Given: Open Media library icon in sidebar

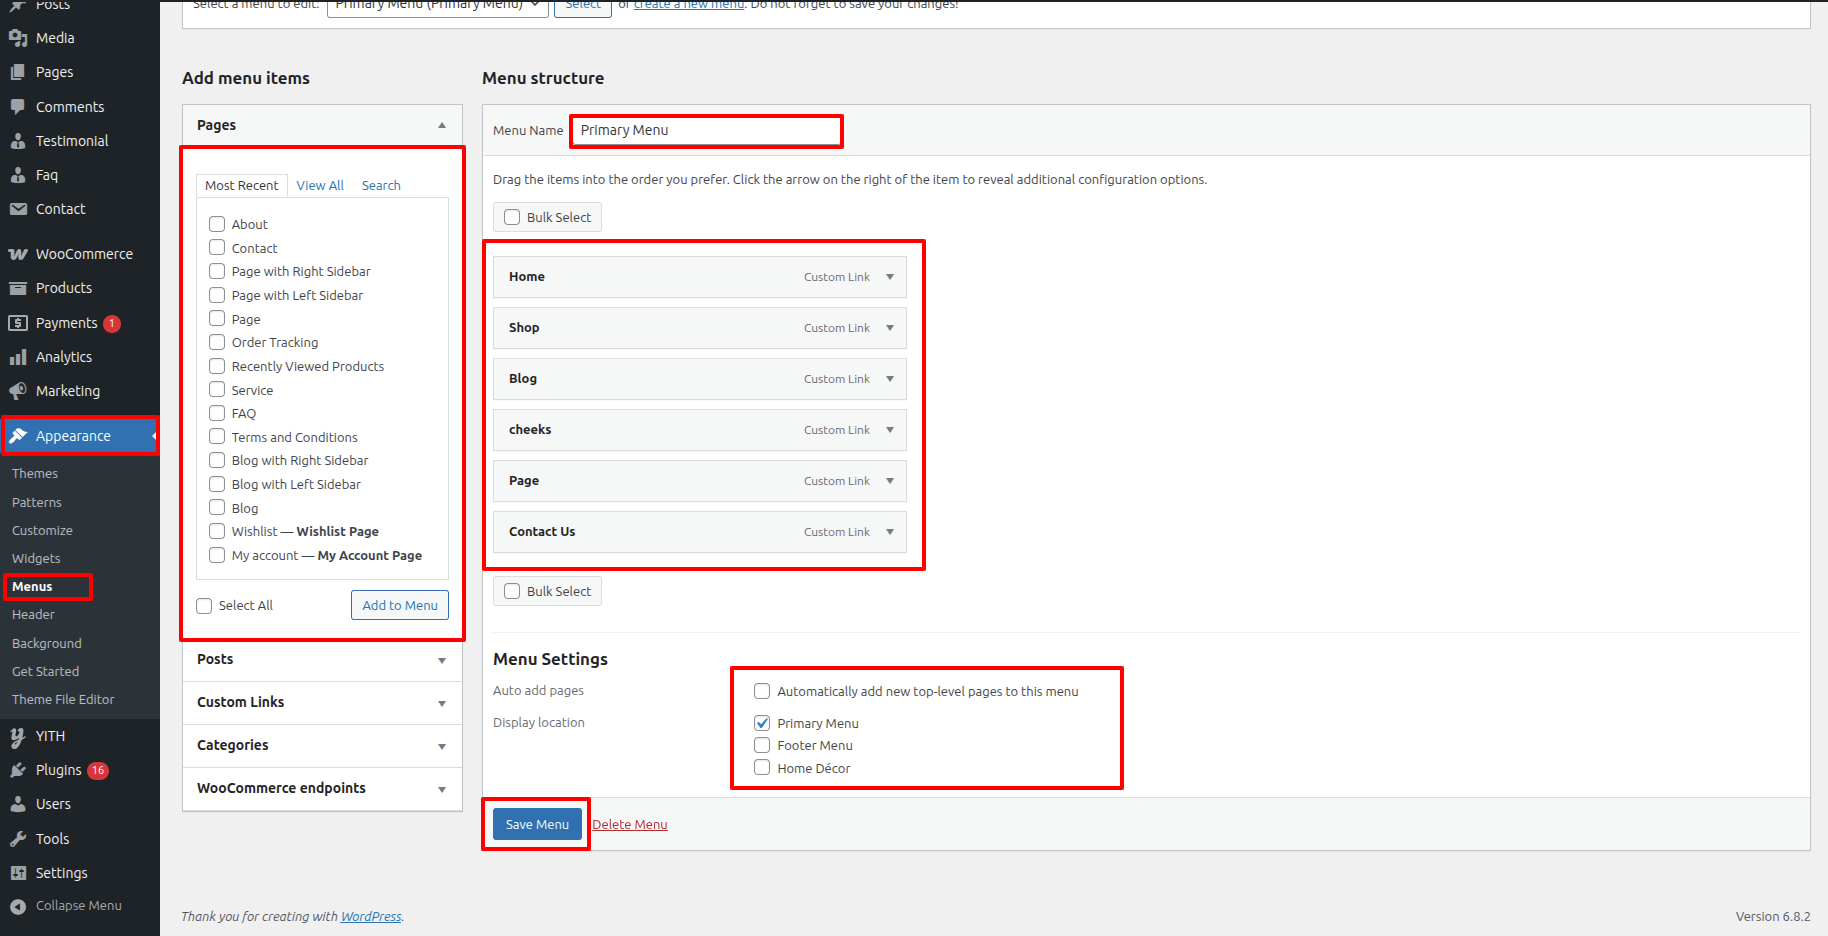Looking at the screenshot, I should click(x=18, y=38).
